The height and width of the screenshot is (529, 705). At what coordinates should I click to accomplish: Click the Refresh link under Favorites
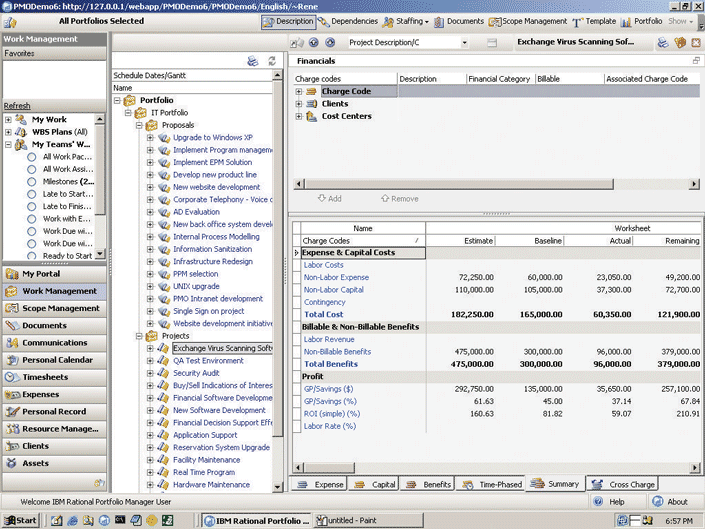(x=17, y=106)
